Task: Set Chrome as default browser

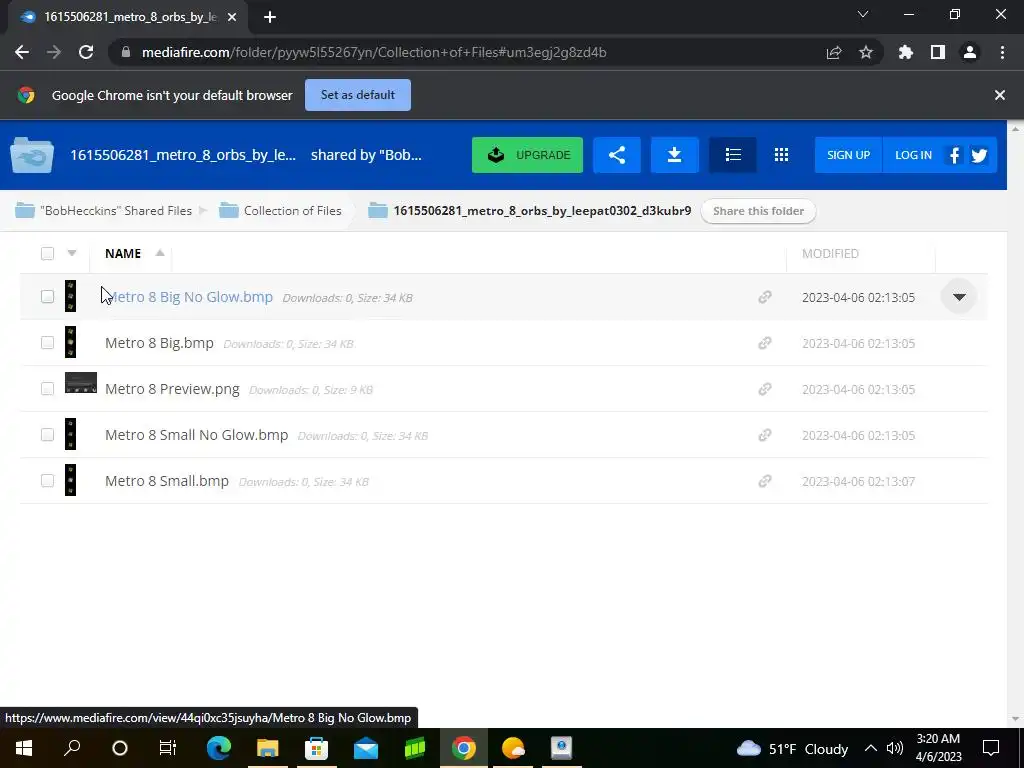Action: point(358,95)
